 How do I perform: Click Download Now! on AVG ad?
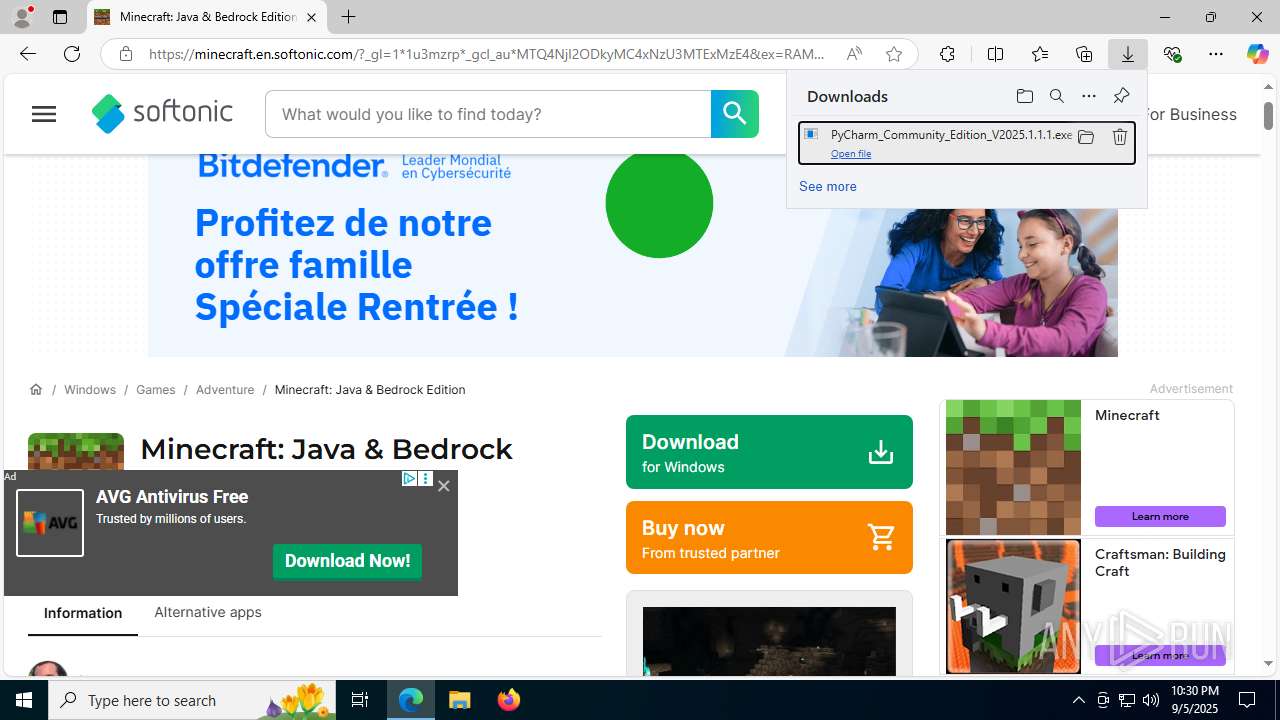coord(347,561)
